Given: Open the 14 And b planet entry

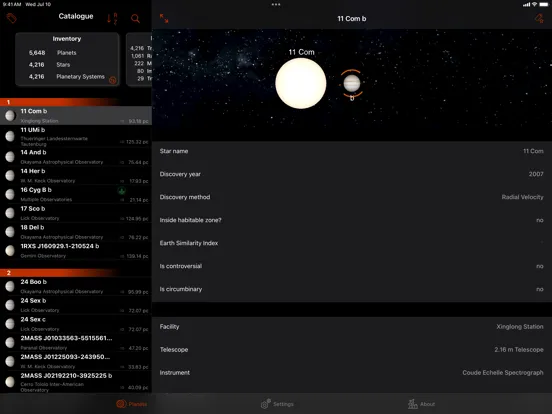Looking at the screenshot, I should pyautogui.click(x=76, y=157).
